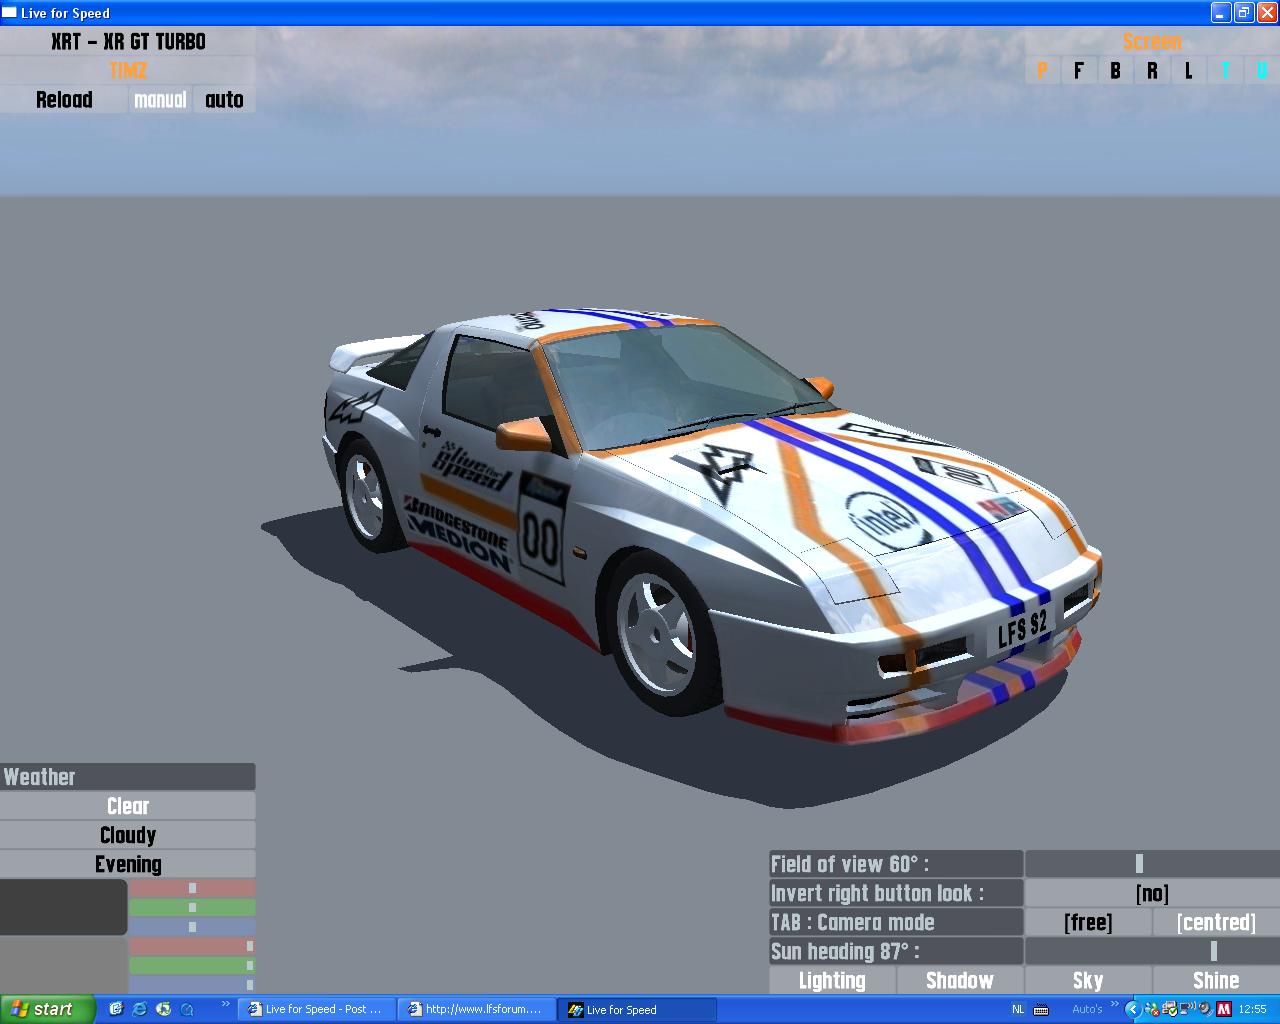Select the cyan U screen mode
This screenshot has height=1024, width=1280.
coord(1262,71)
